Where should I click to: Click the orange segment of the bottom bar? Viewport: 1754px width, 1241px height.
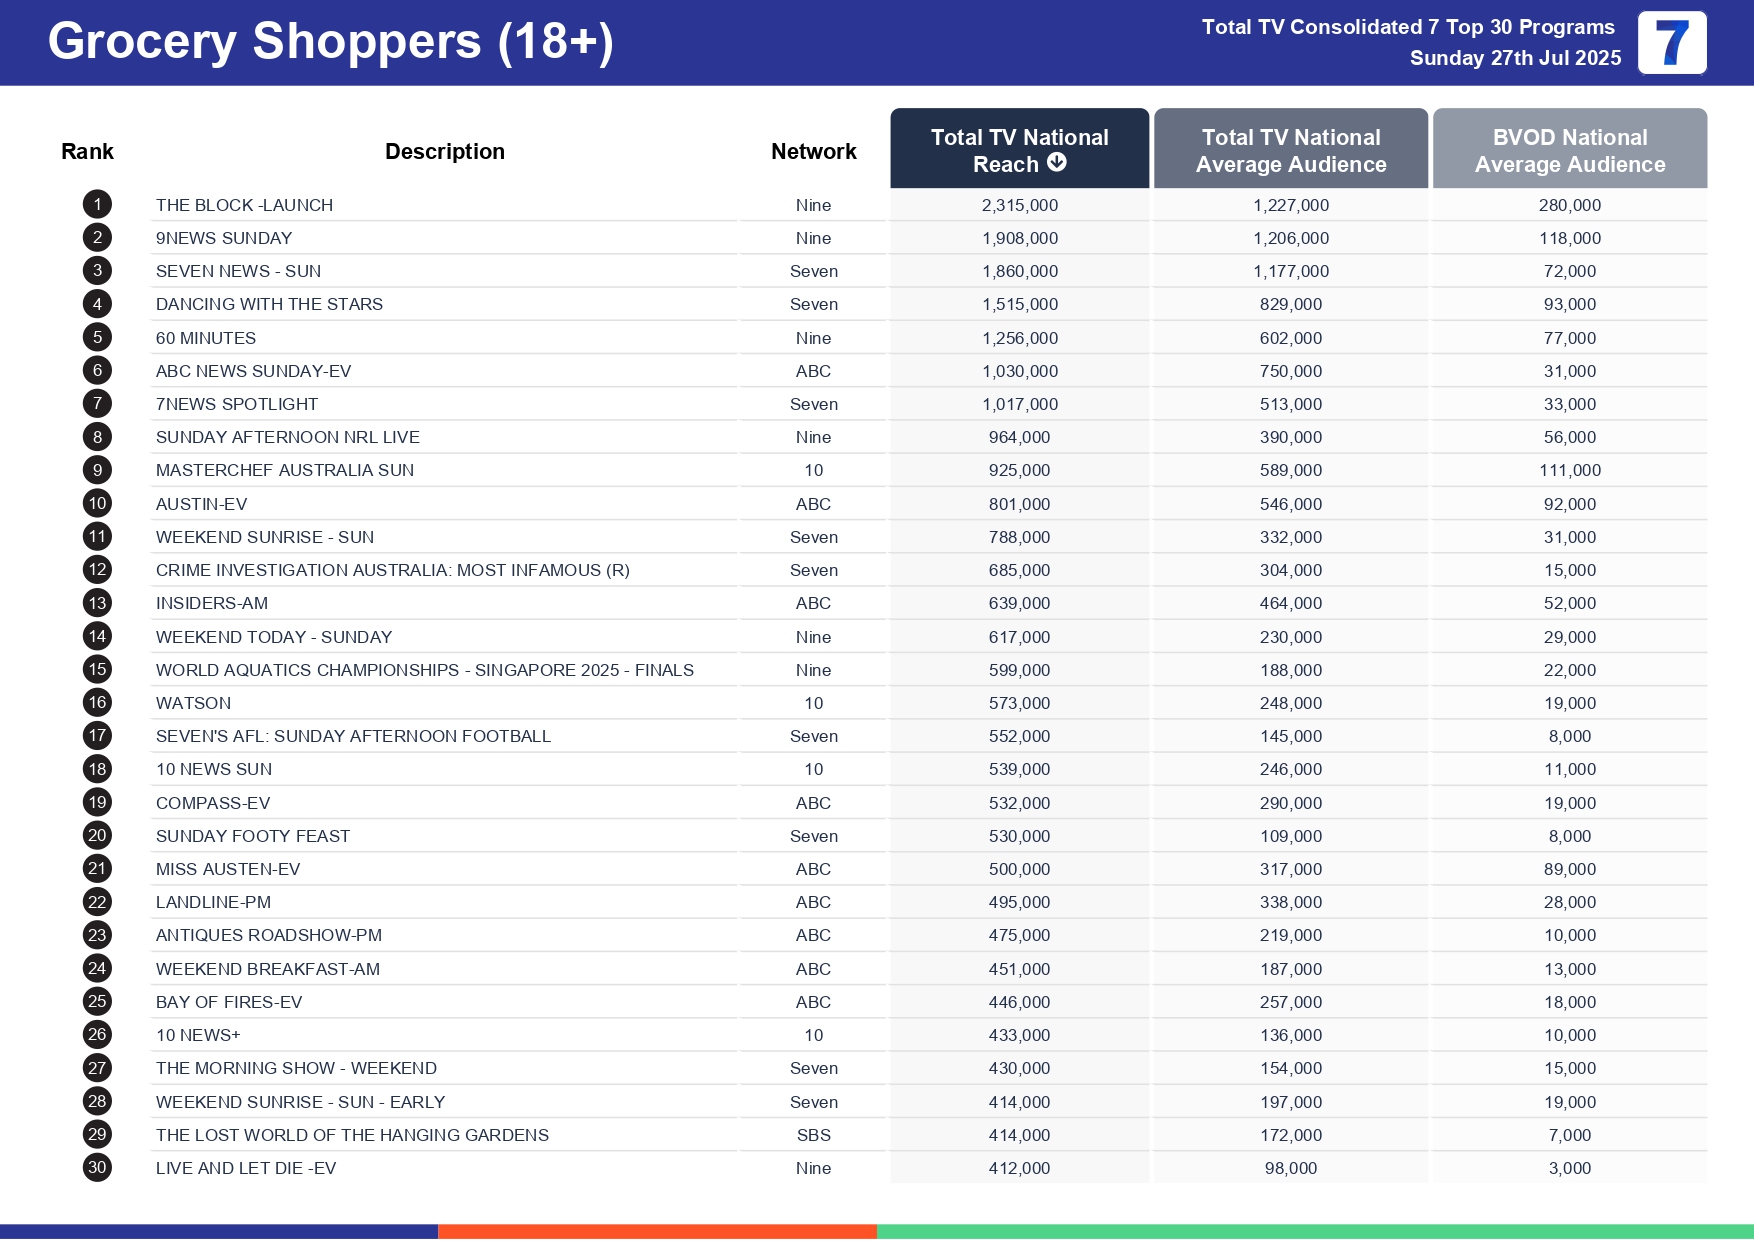click(657, 1231)
